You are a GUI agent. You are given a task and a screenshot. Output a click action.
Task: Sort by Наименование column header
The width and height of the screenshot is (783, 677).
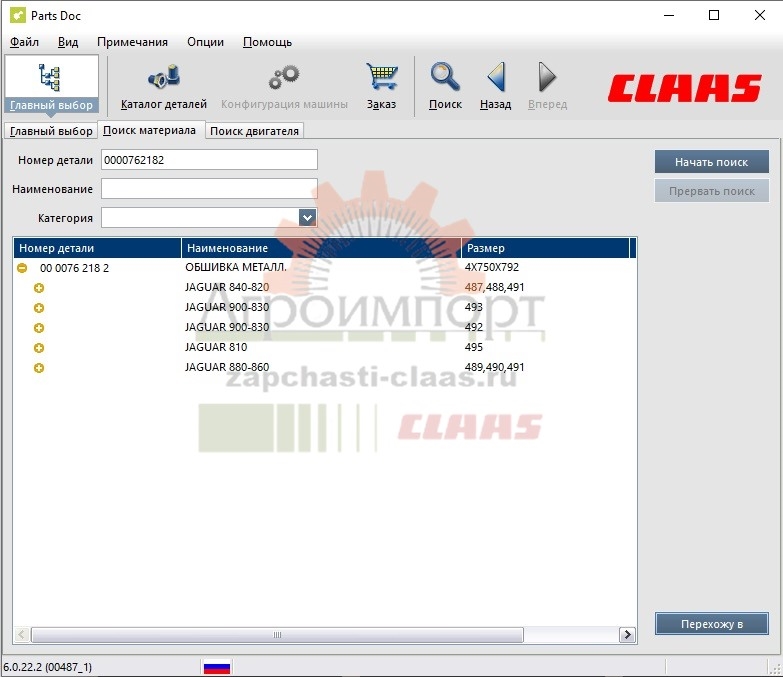[x=321, y=248]
